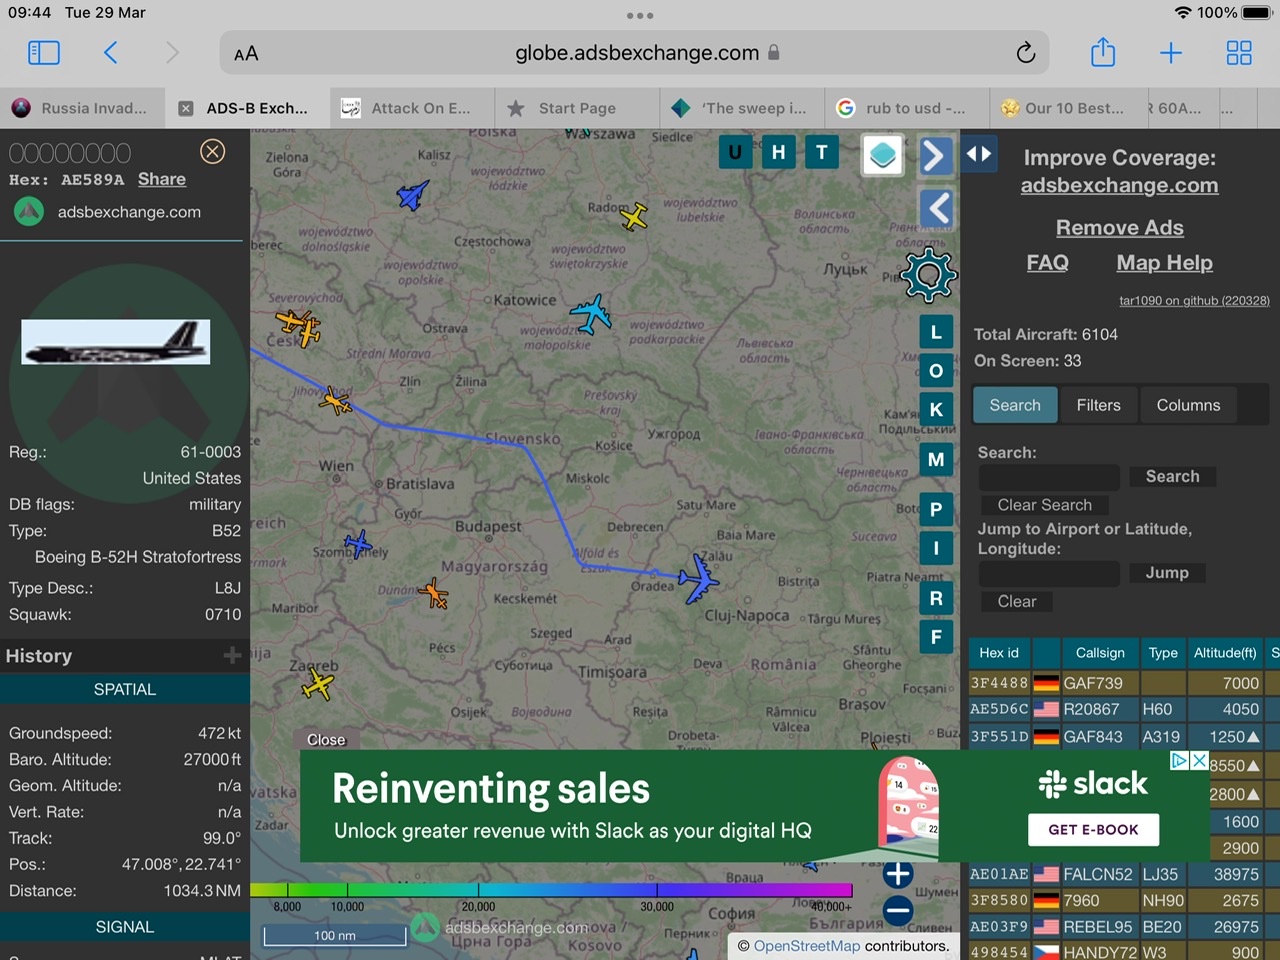Select the yellow aircraft near Radom
The width and height of the screenshot is (1280, 960).
pyautogui.click(x=634, y=215)
